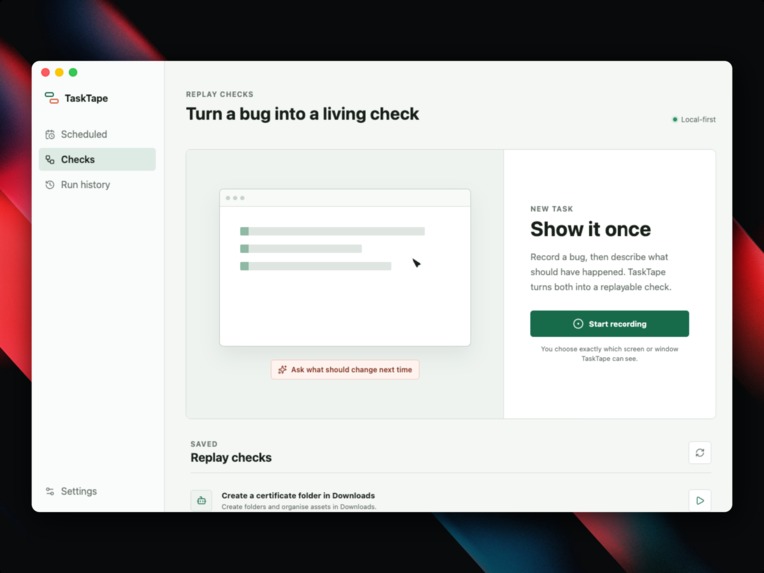Click the Replay checks heading

pyautogui.click(x=231, y=458)
